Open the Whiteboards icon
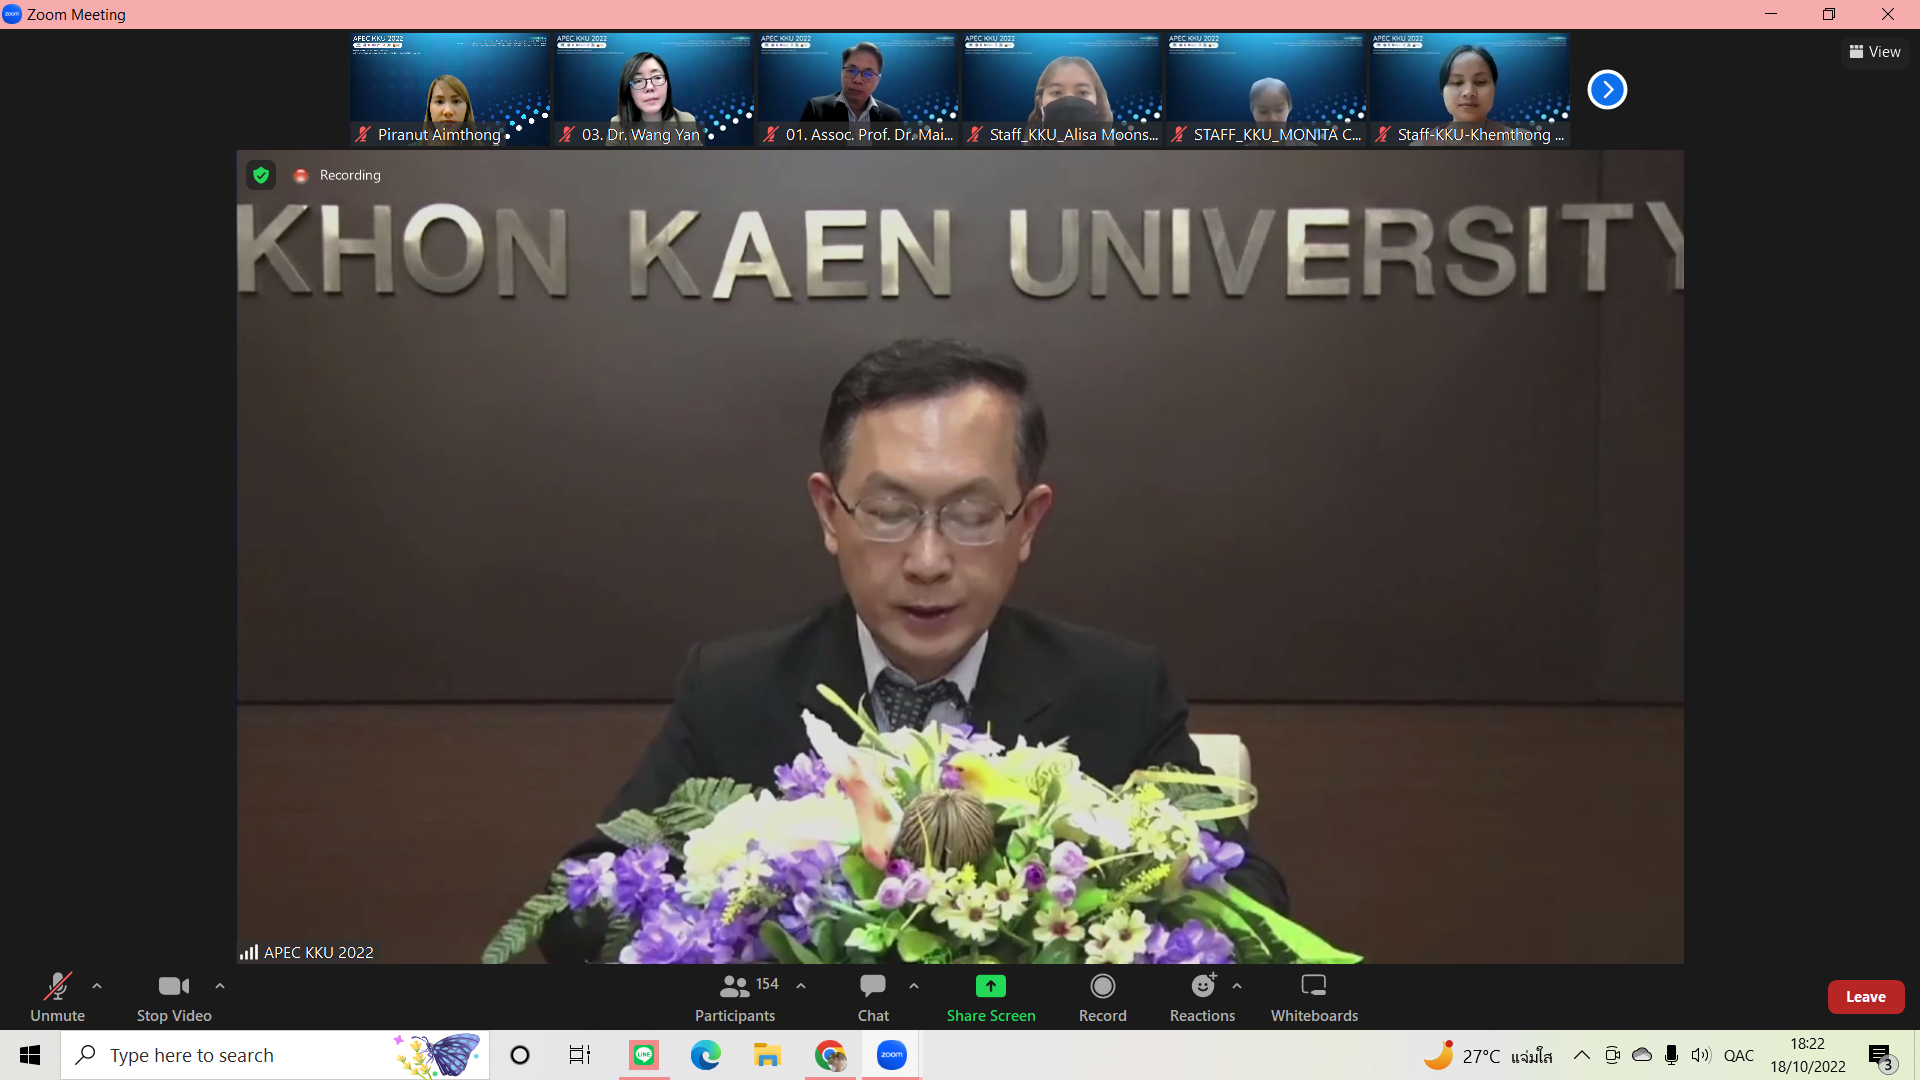 (x=1313, y=986)
